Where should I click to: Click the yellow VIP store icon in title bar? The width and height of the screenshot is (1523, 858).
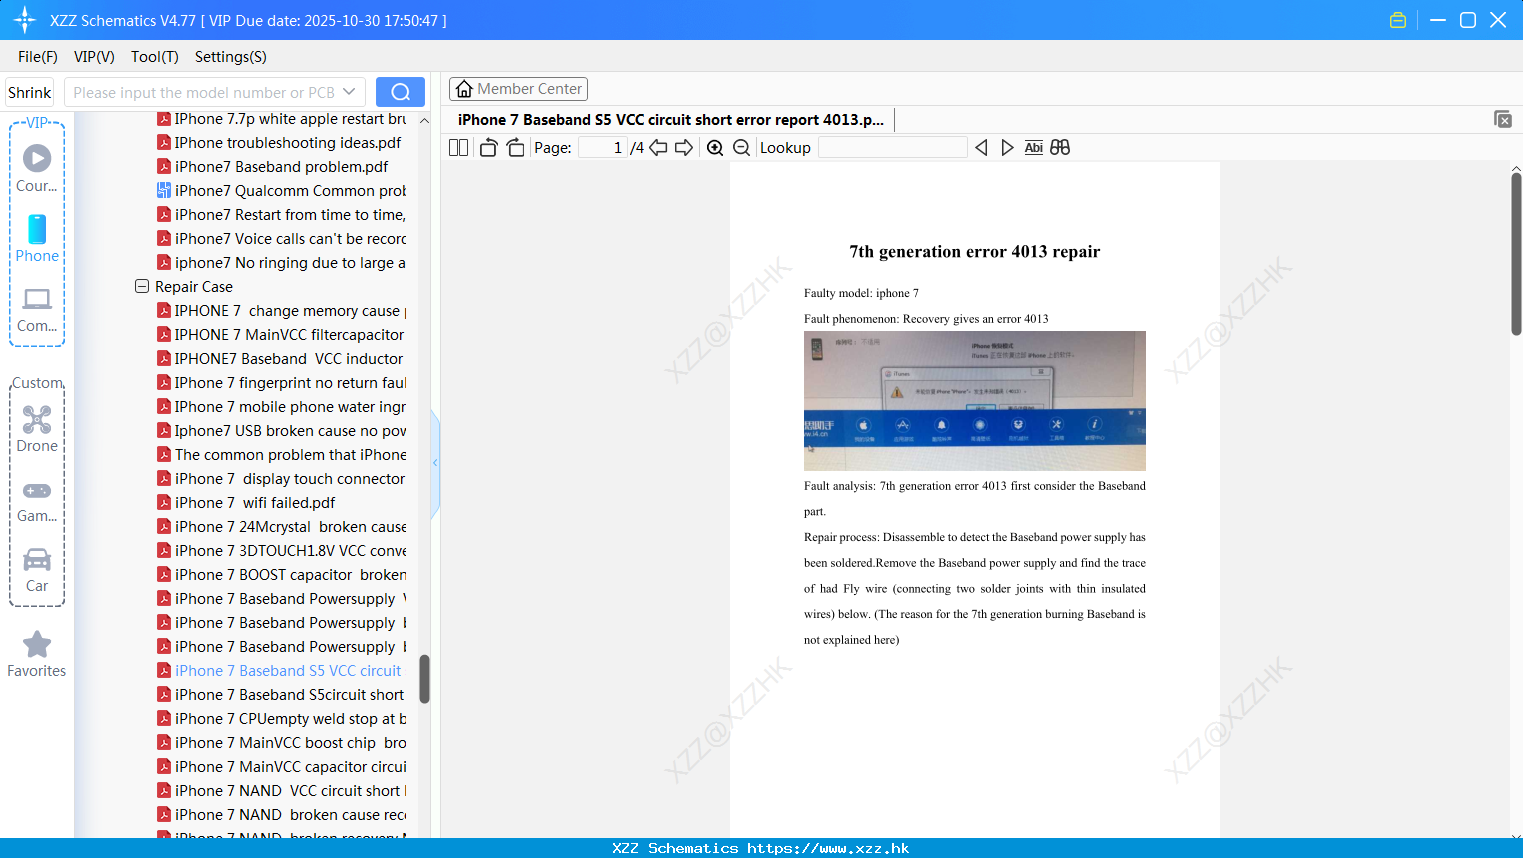coord(1398,20)
